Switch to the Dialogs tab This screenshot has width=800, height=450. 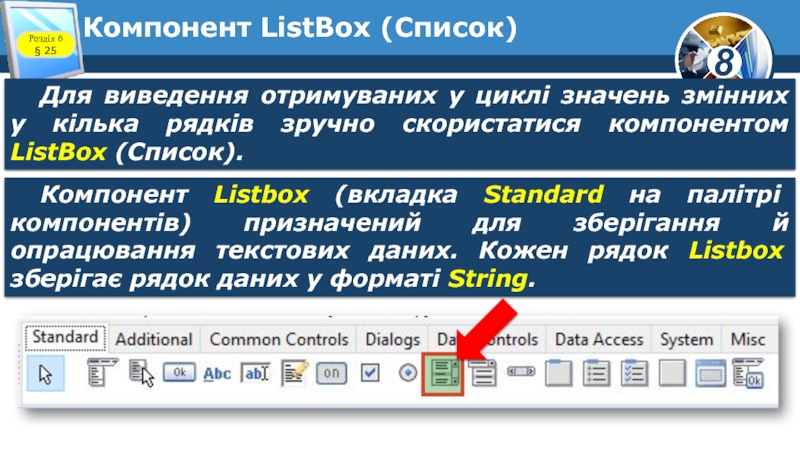pyautogui.click(x=392, y=339)
